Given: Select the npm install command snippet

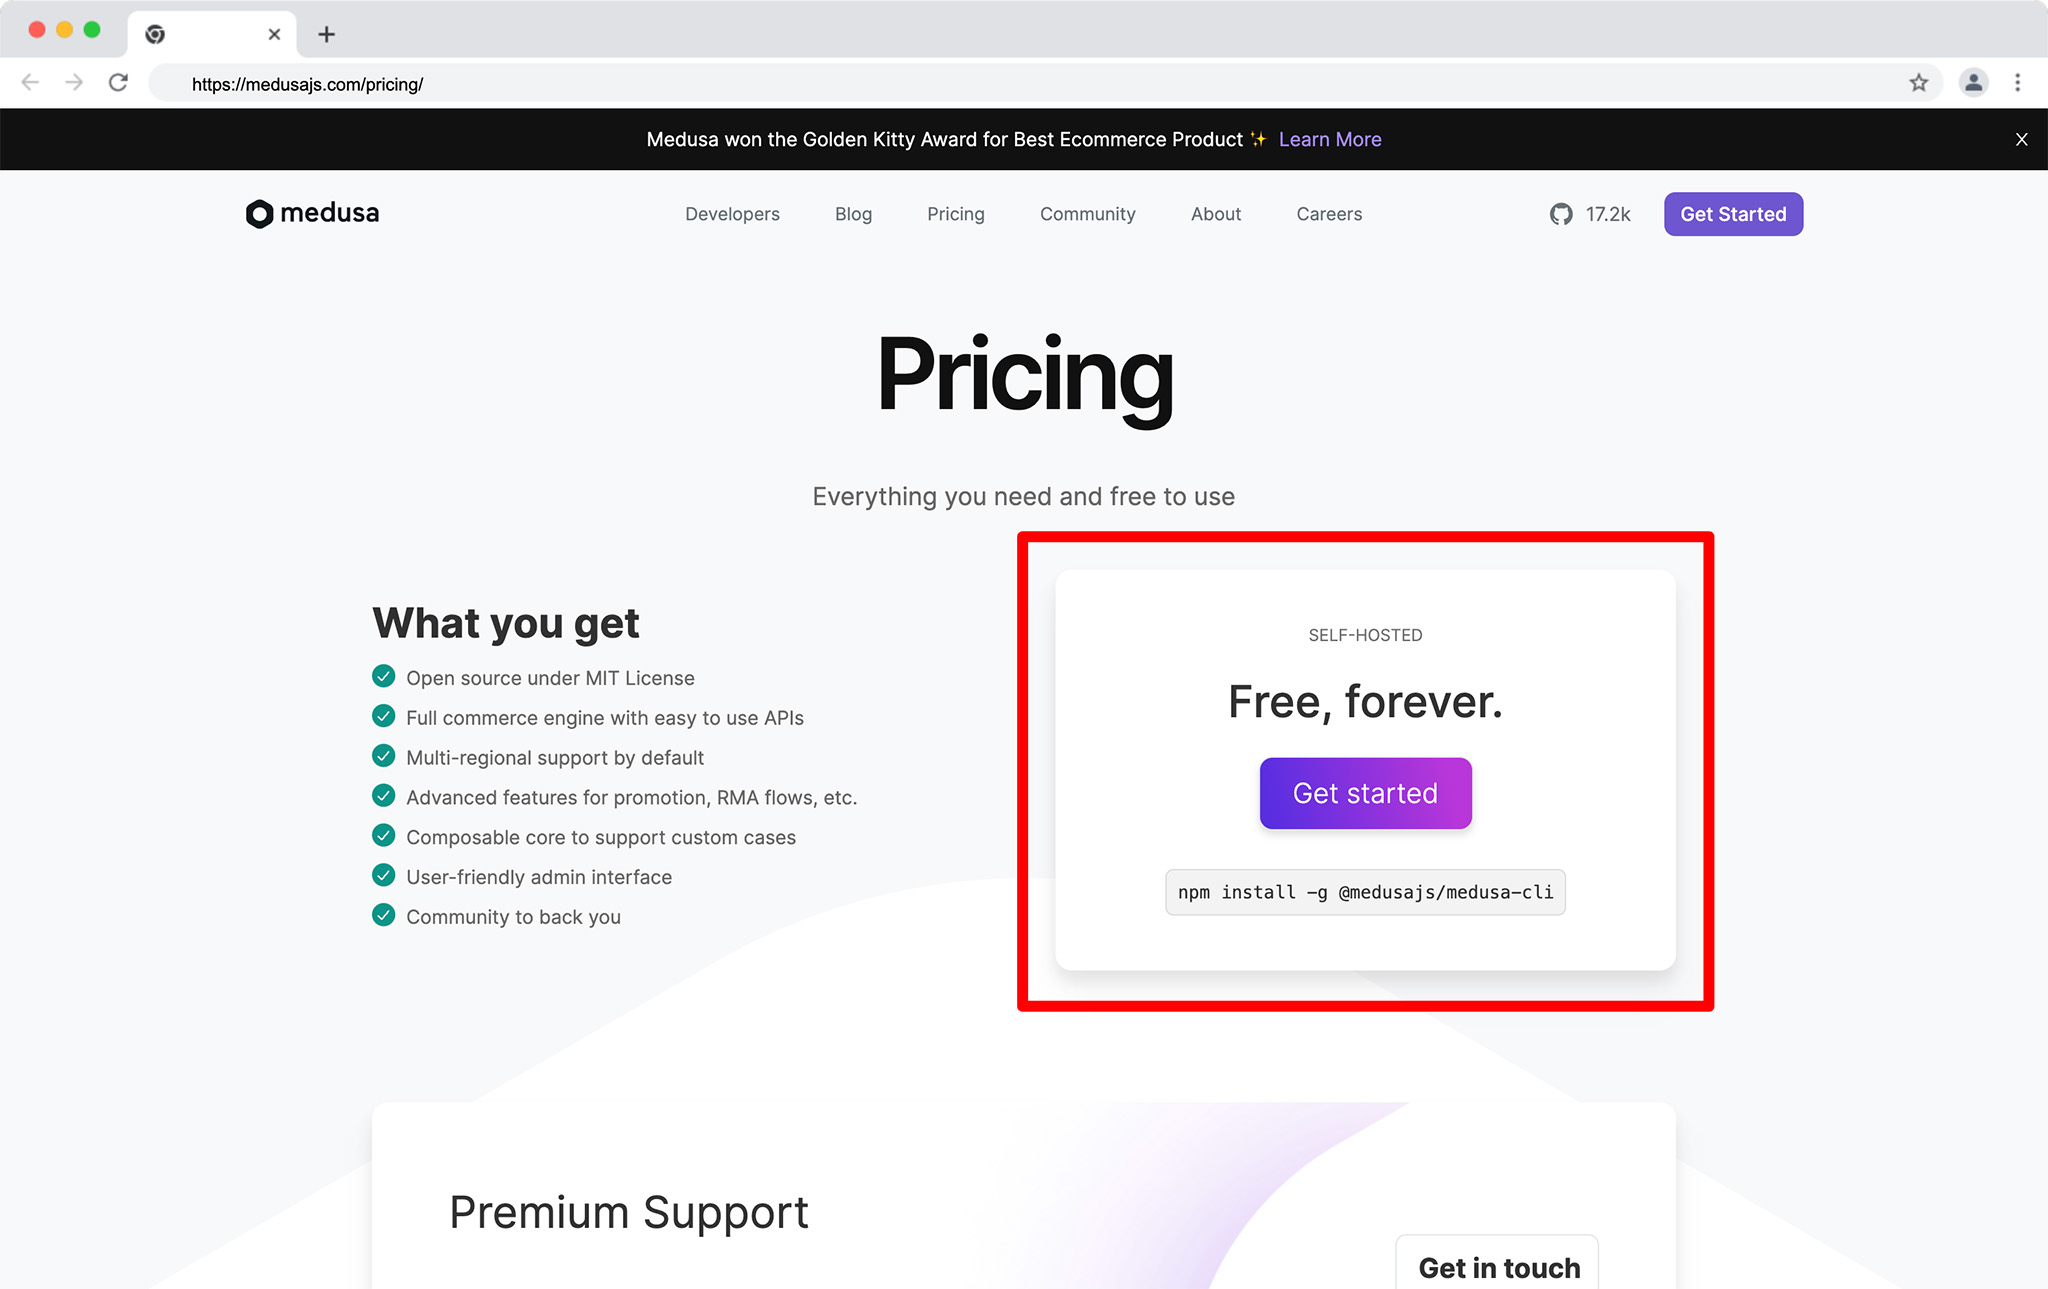Looking at the screenshot, I should click(x=1365, y=892).
